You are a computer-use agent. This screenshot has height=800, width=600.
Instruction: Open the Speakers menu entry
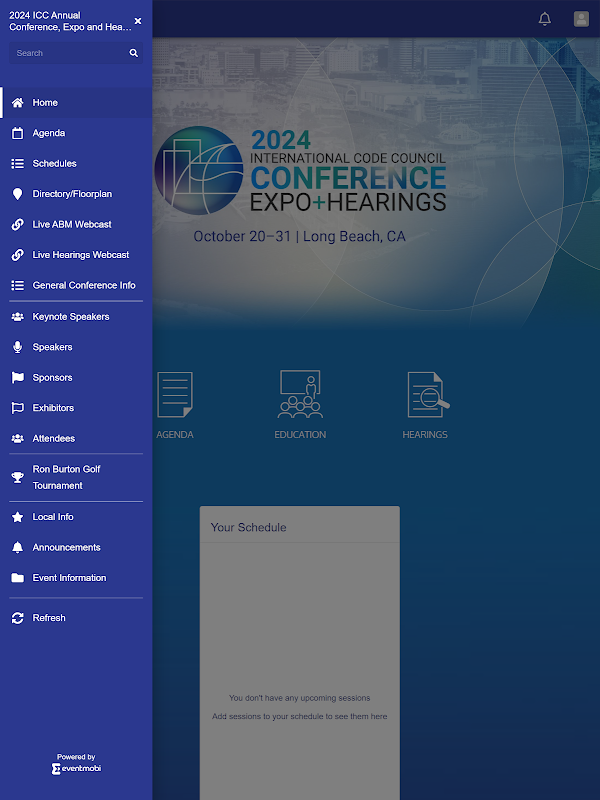coord(76,347)
